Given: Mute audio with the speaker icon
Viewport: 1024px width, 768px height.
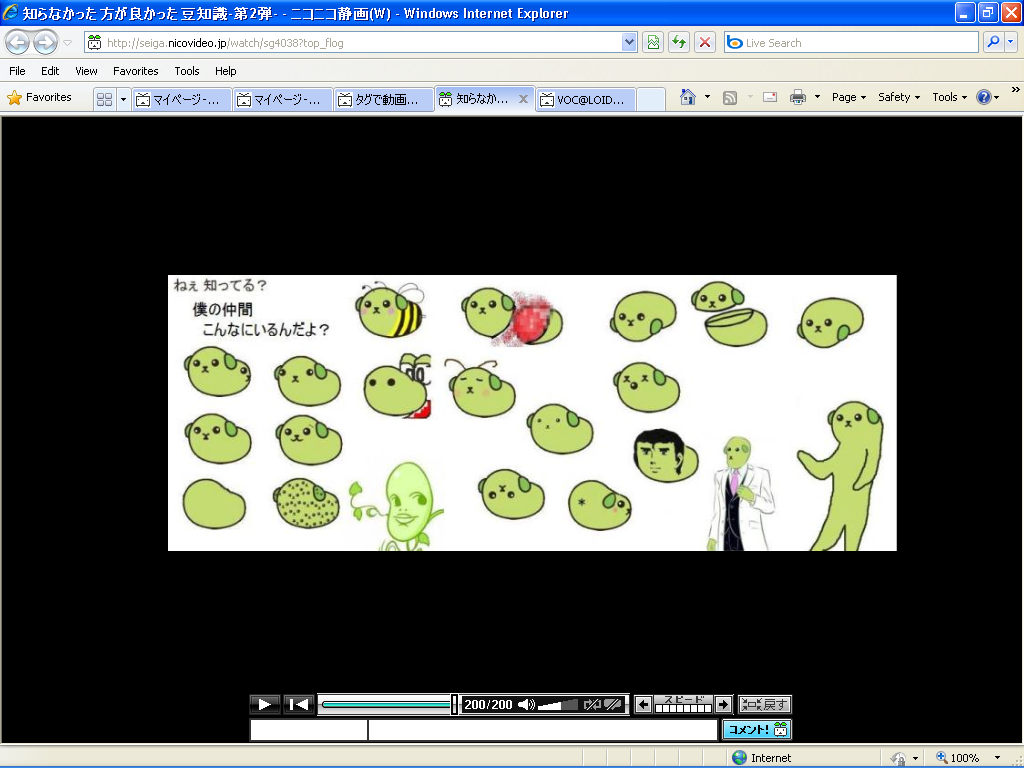Looking at the screenshot, I should [x=526, y=705].
